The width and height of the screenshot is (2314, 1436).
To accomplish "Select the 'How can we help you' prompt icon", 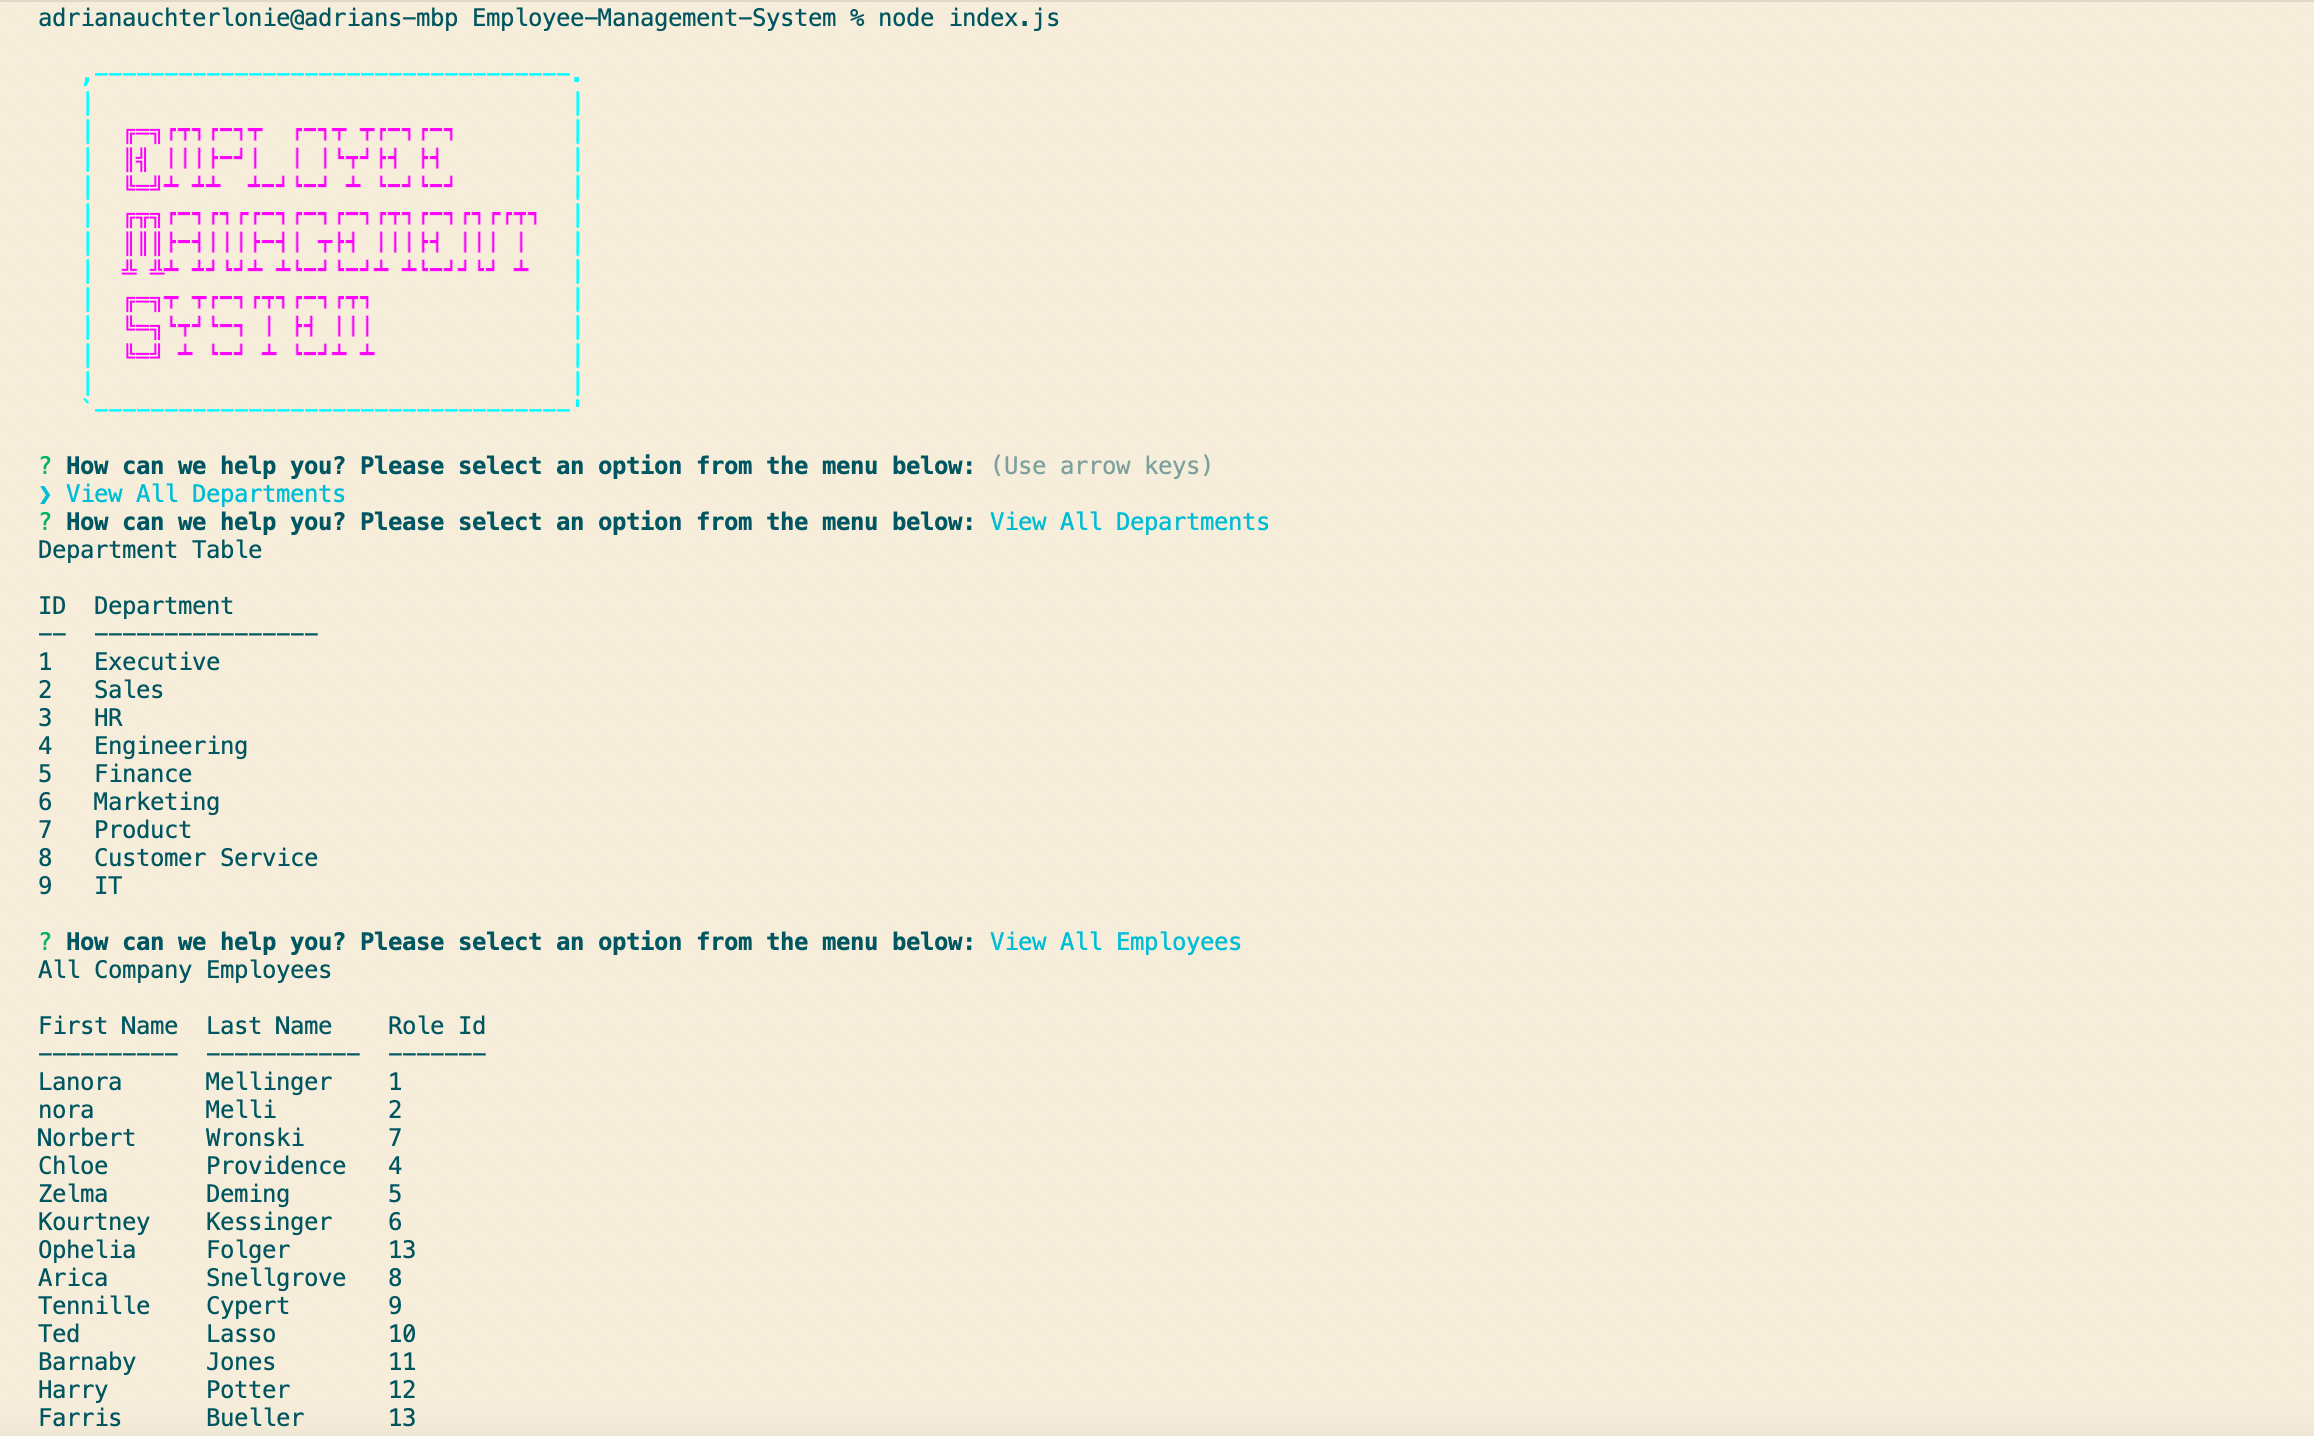I will 45,467.
